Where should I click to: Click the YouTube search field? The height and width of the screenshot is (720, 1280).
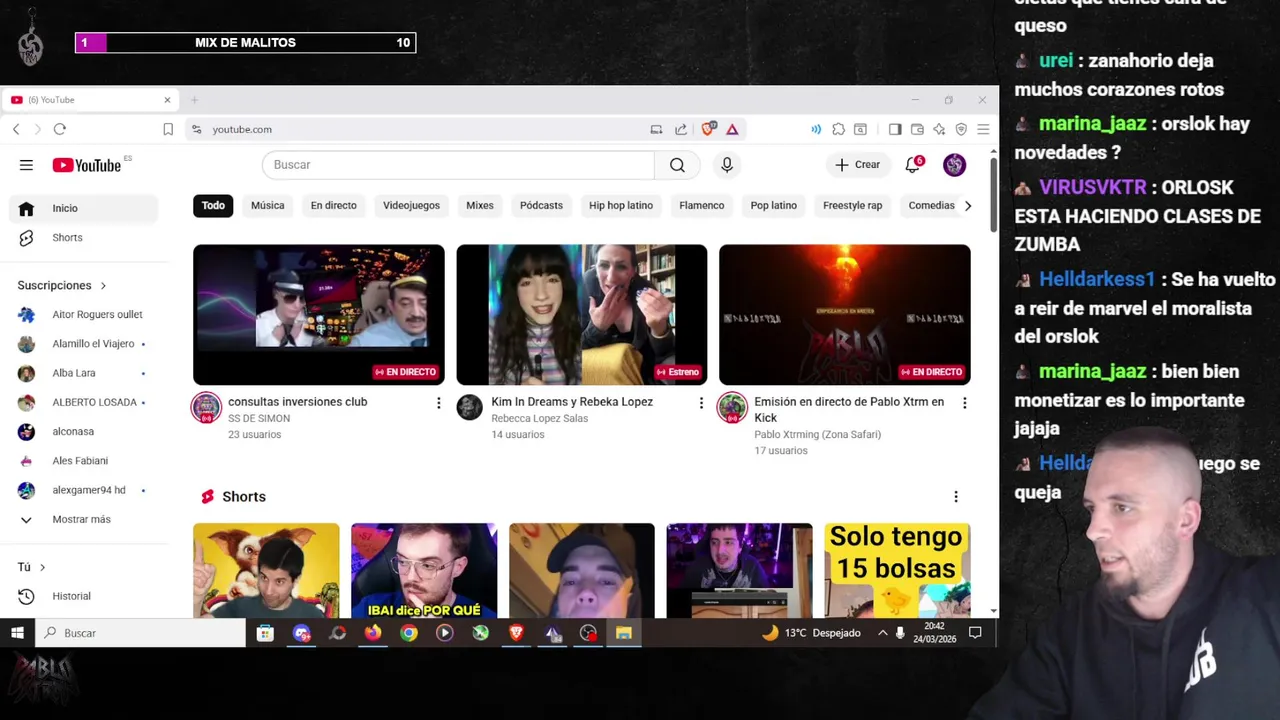[458, 165]
